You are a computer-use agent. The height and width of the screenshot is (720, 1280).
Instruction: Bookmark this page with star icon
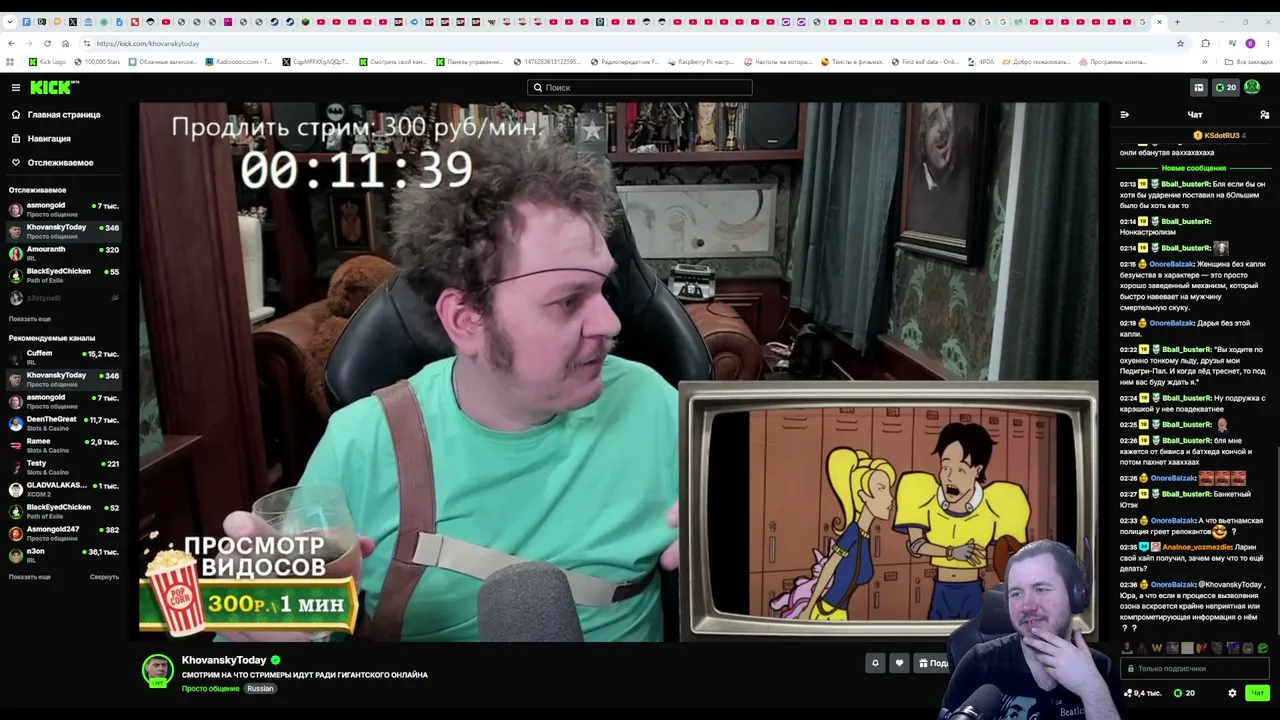pyautogui.click(x=1180, y=43)
